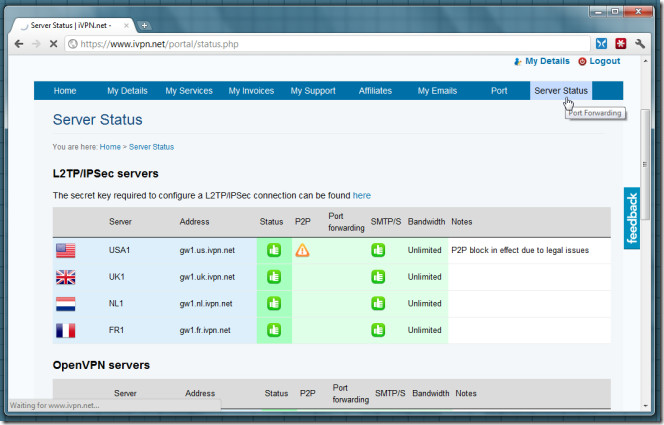Click UK1 SMTP/S thumbs-up icon
The height and width of the screenshot is (425, 664).
378,277
